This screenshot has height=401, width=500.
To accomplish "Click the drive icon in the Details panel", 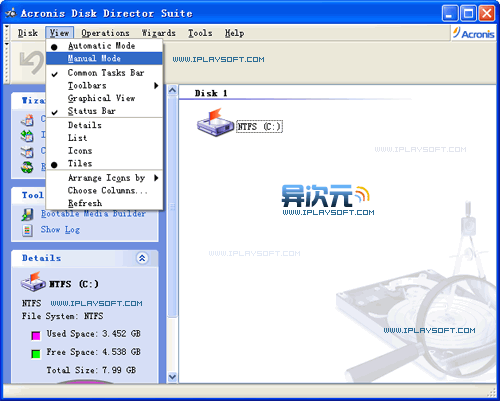I will click(33, 283).
